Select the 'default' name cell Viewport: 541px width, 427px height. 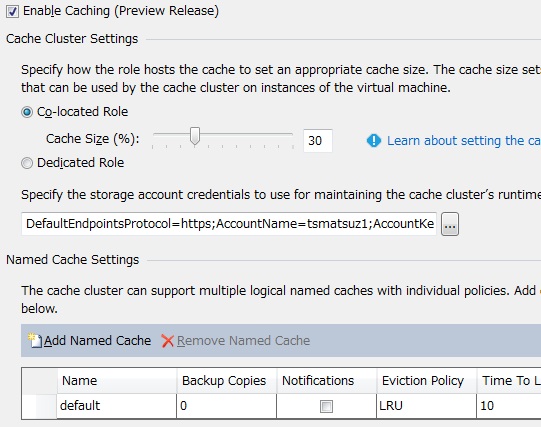click(117, 406)
